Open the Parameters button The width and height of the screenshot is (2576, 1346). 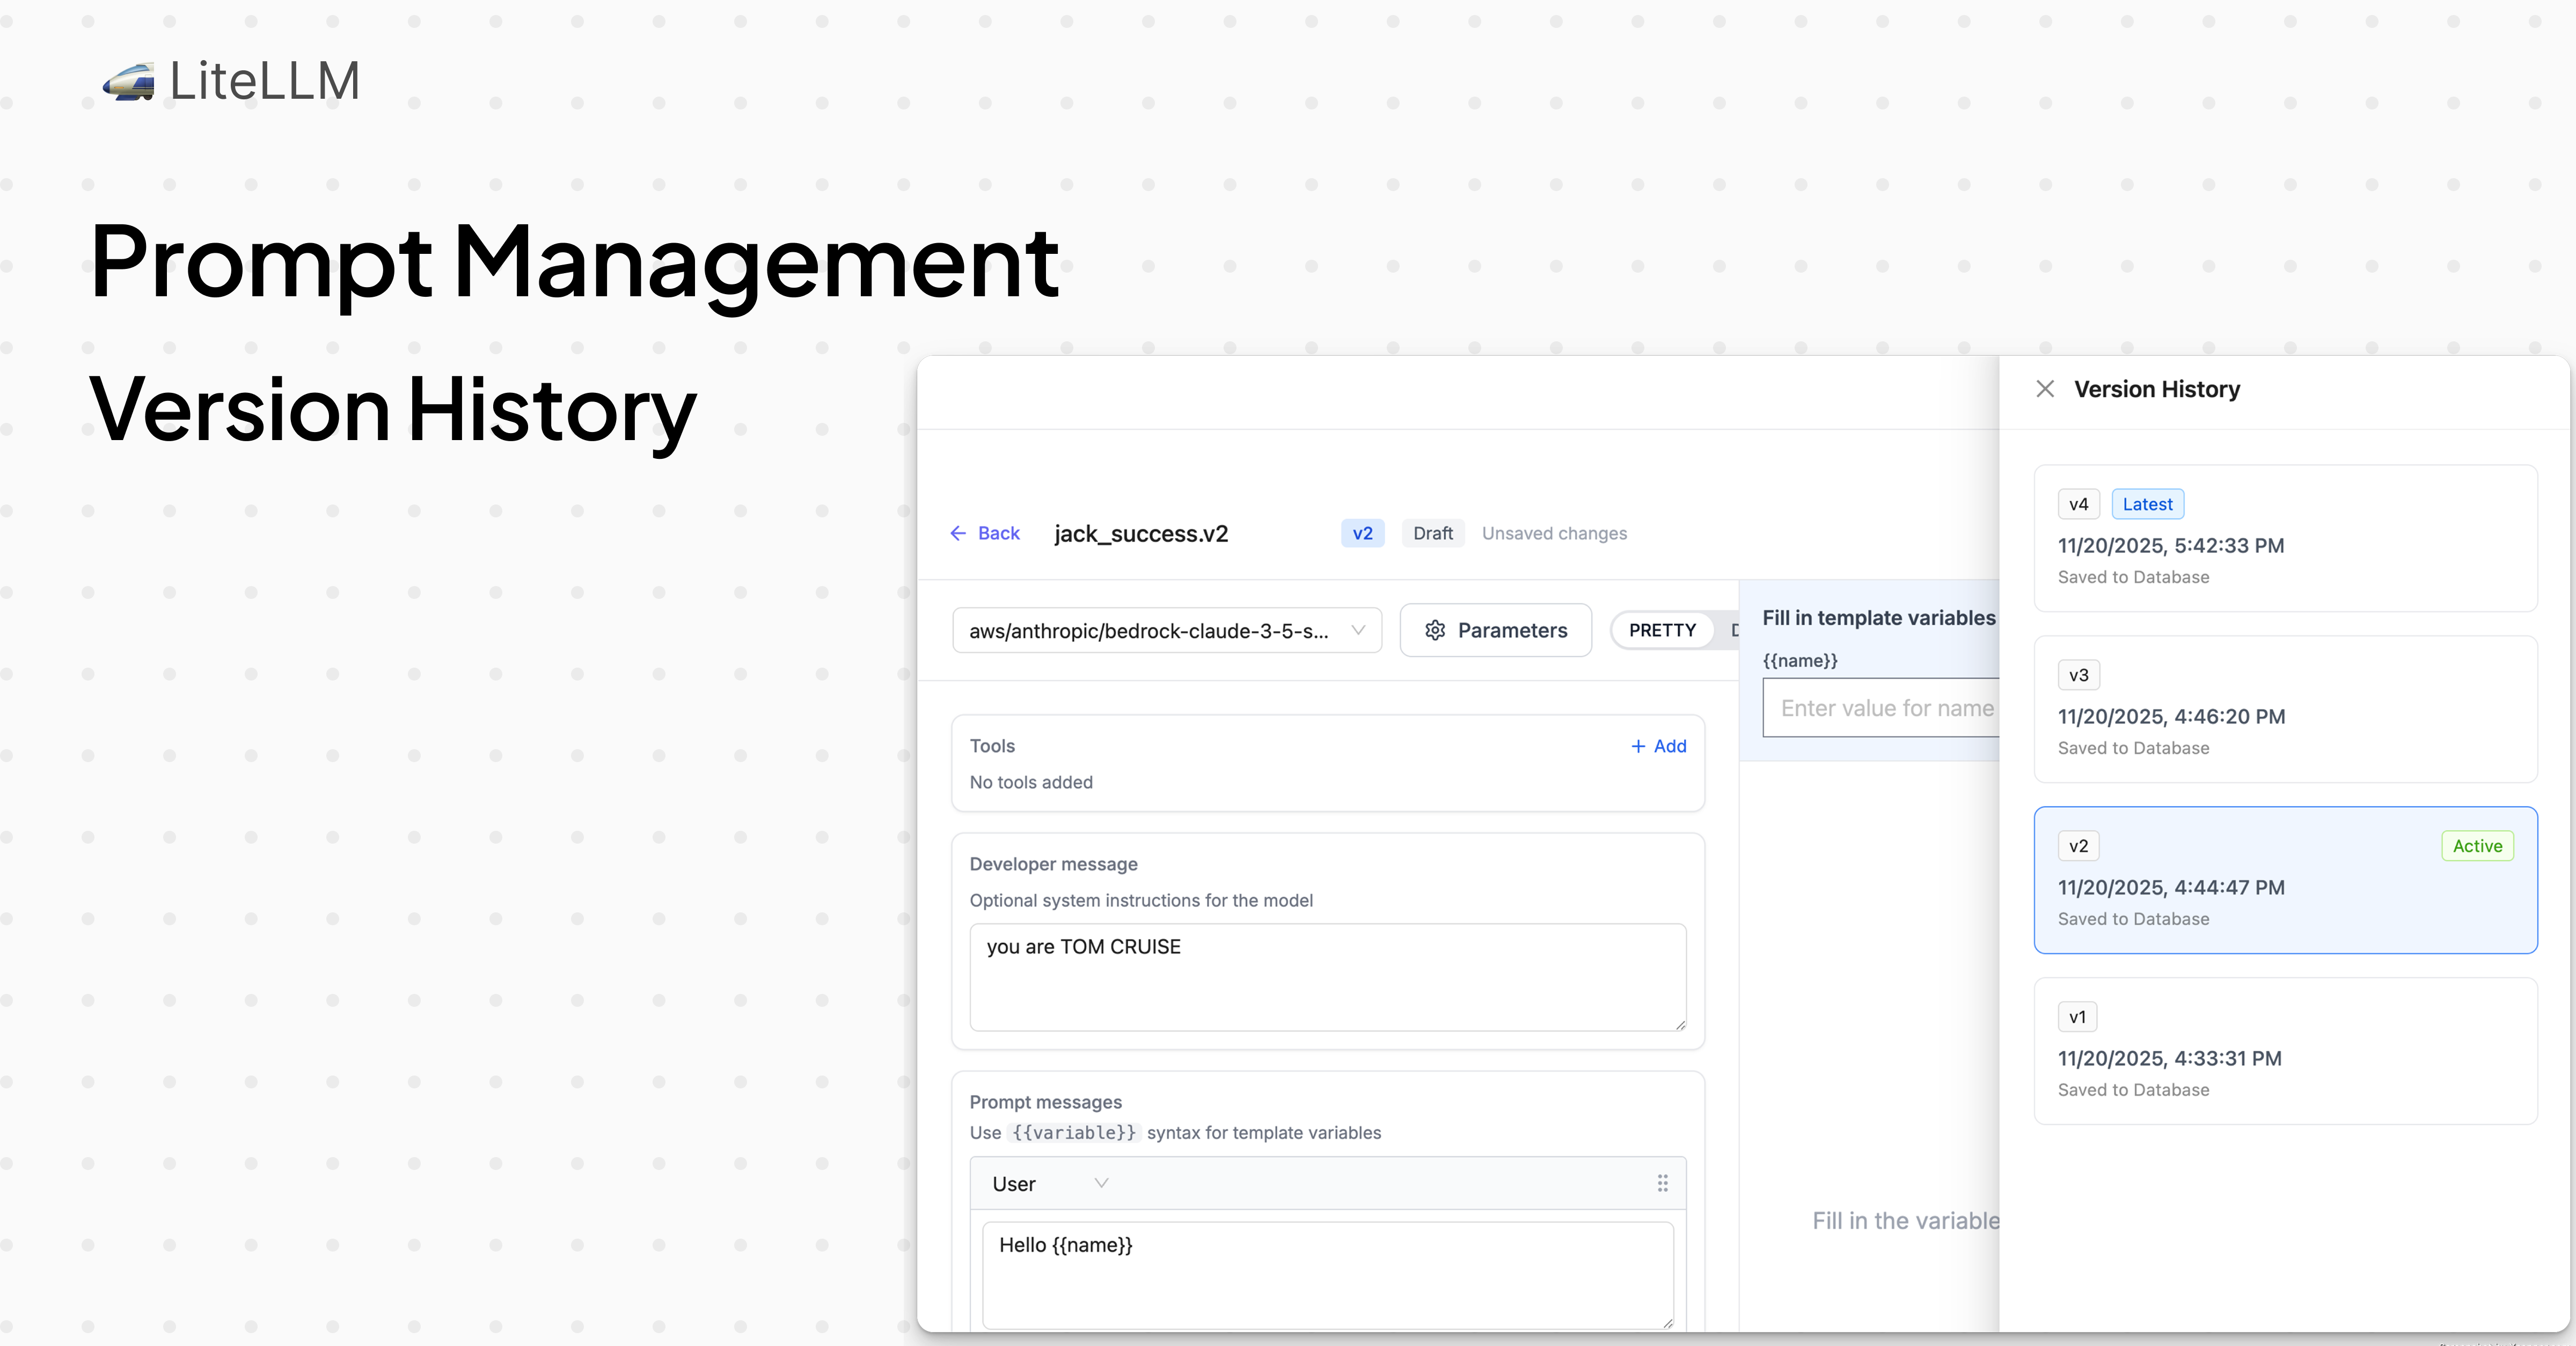click(x=1495, y=630)
